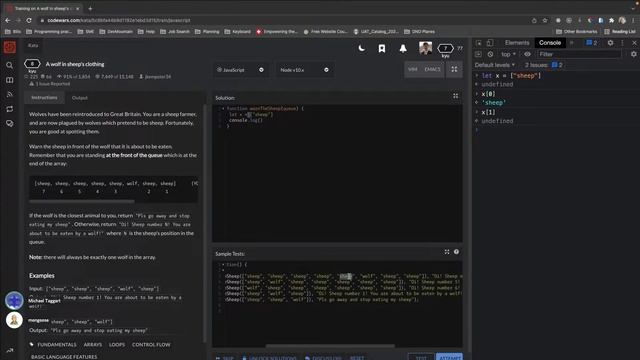Open the training loop icon in sidebar

pyautogui.click(x=9, y=109)
